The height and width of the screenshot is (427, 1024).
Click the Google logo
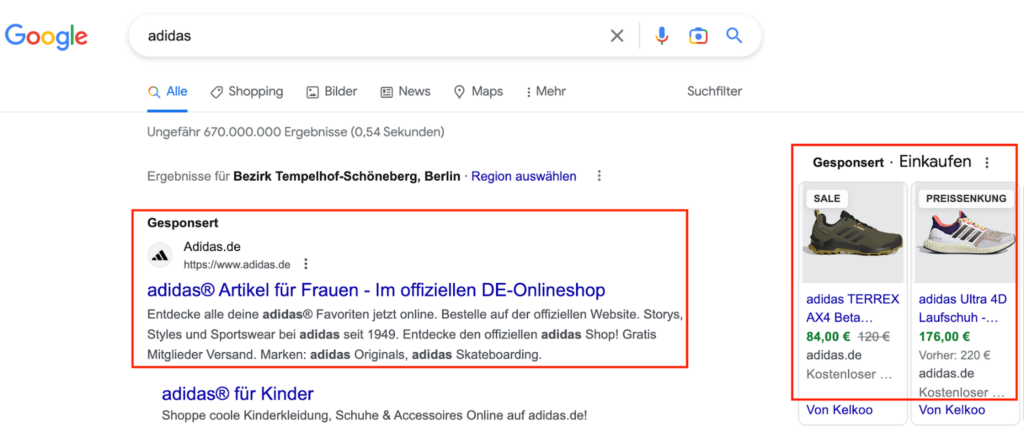click(x=46, y=36)
